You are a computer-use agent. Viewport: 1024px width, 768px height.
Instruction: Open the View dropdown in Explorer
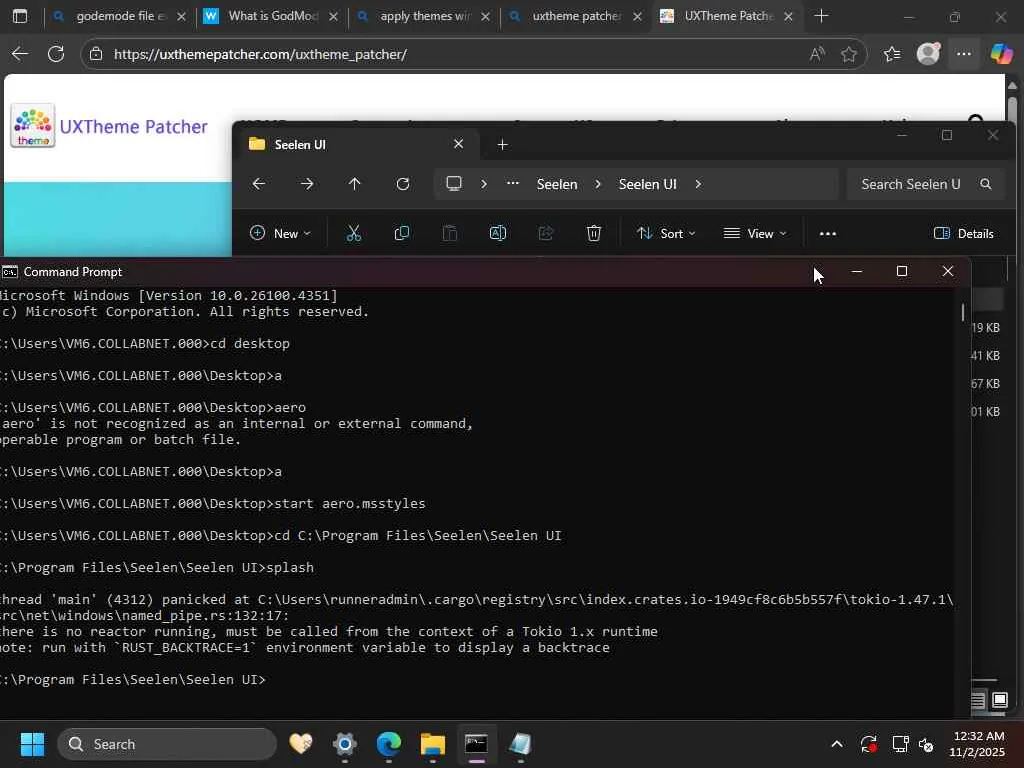[x=755, y=233]
